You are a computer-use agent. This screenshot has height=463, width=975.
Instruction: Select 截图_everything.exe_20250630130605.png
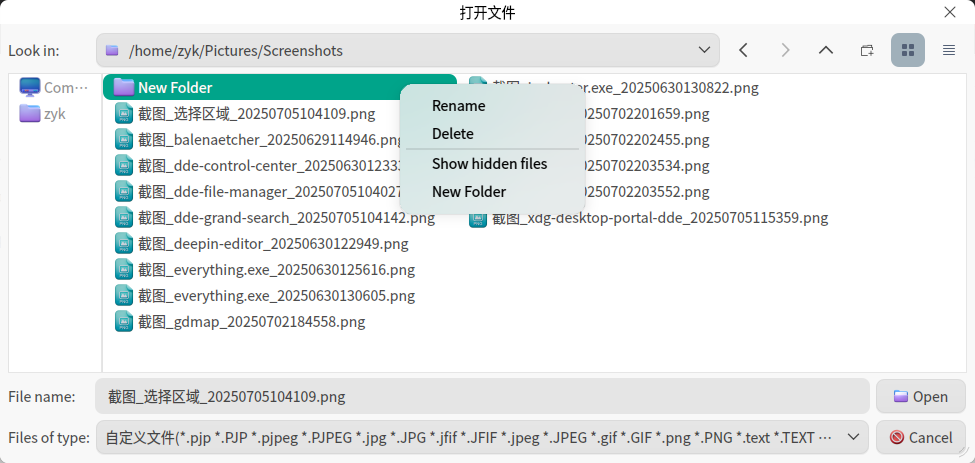pyautogui.click(x=265, y=296)
